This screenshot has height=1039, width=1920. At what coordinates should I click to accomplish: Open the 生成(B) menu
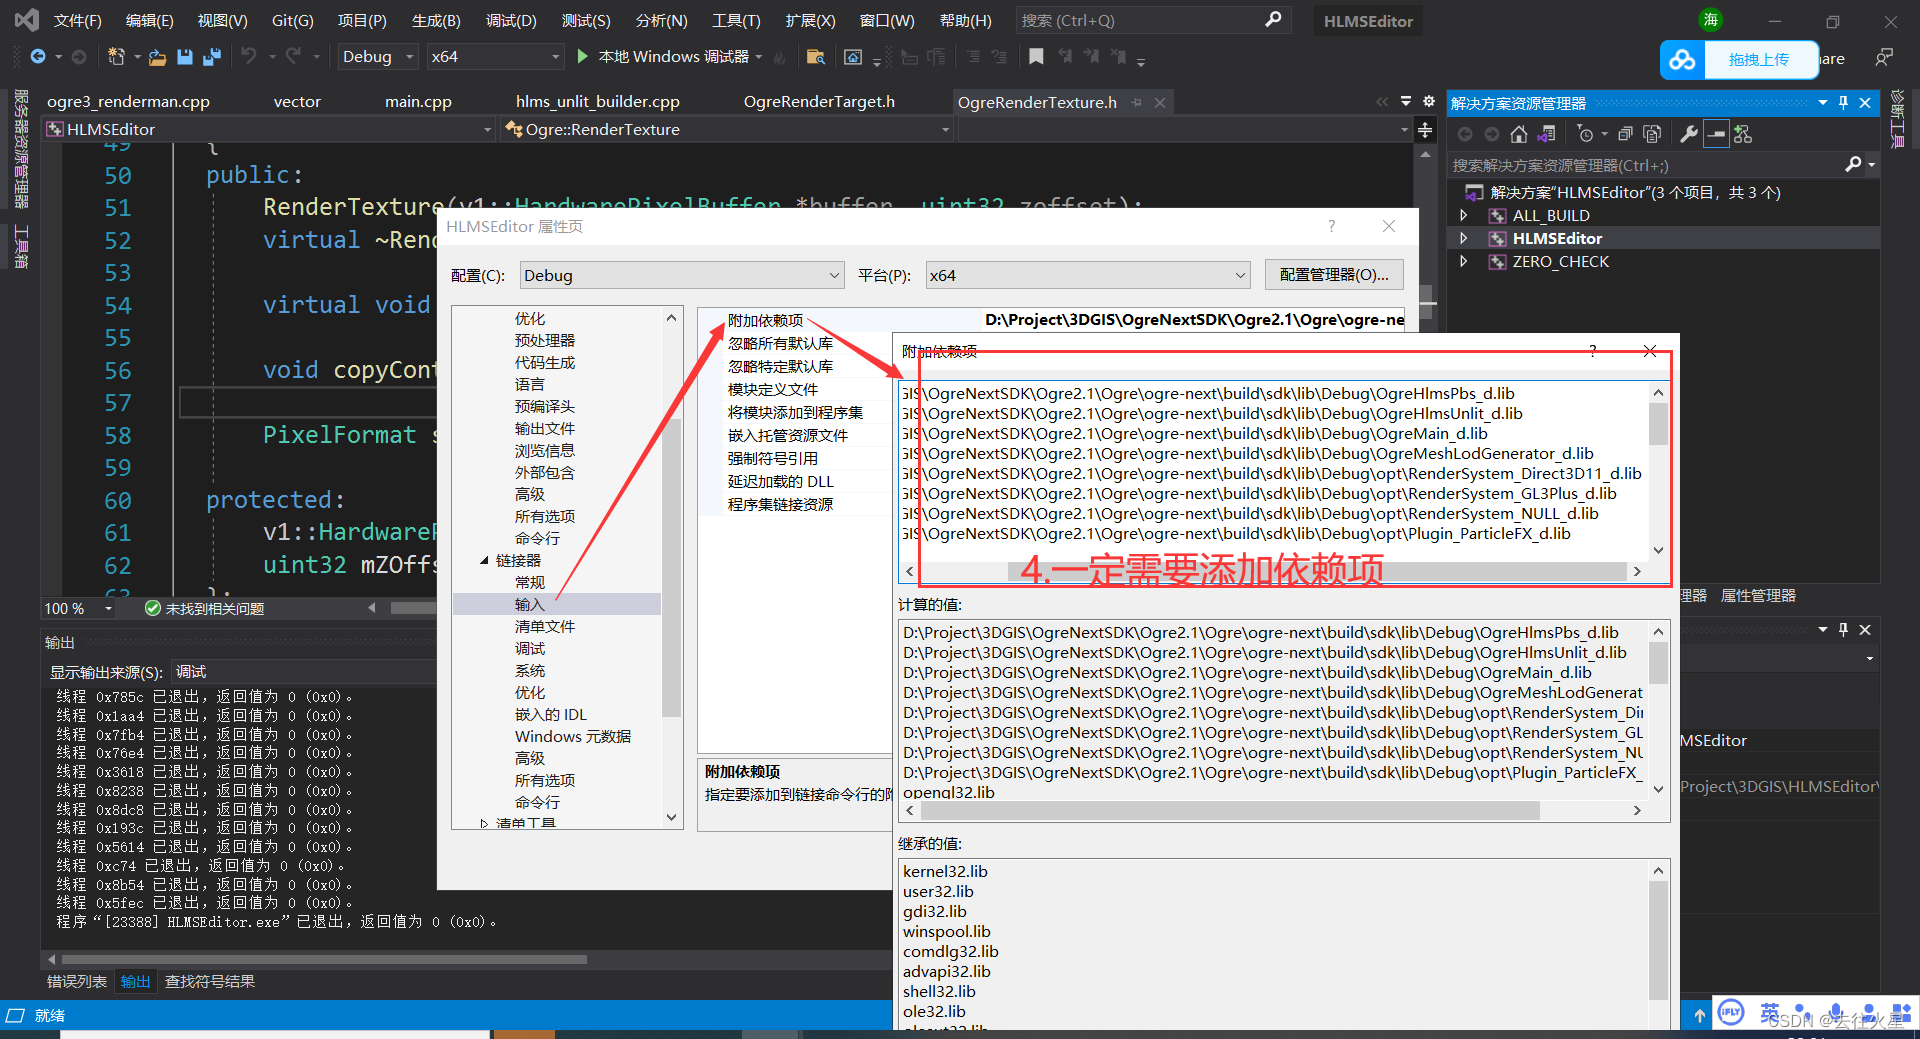pyautogui.click(x=436, y=20)
